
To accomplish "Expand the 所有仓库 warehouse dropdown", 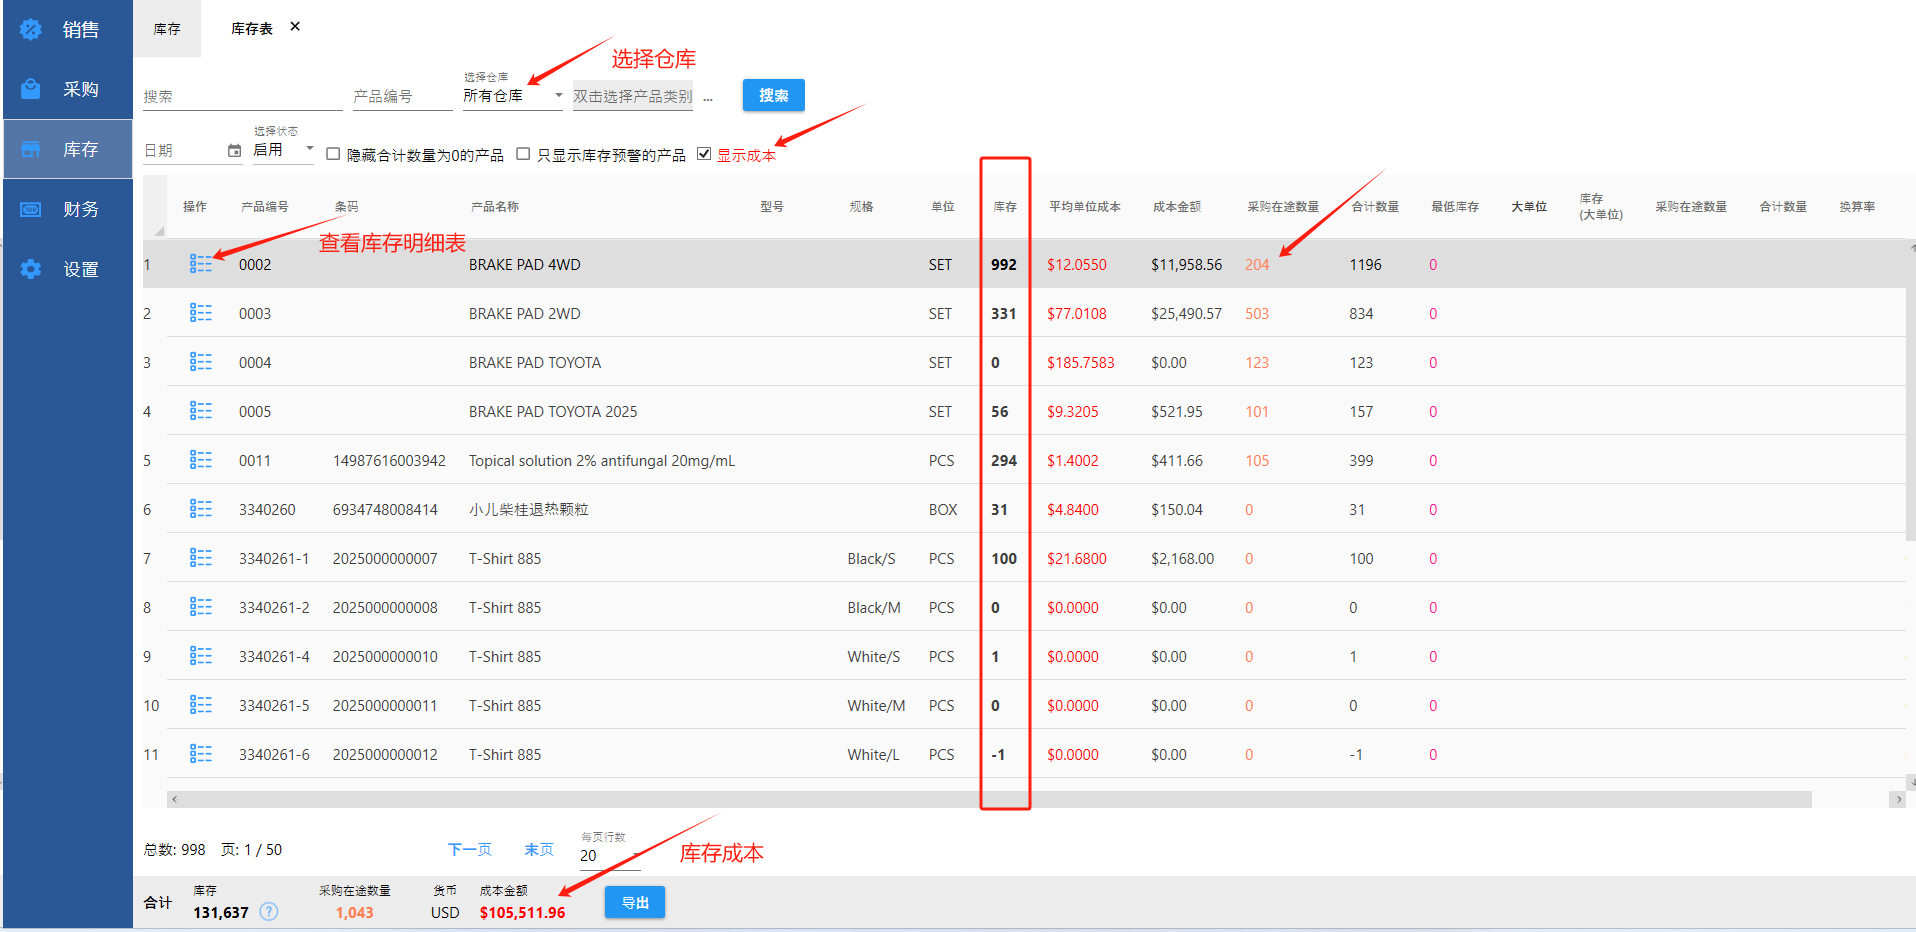I will 558,96.
